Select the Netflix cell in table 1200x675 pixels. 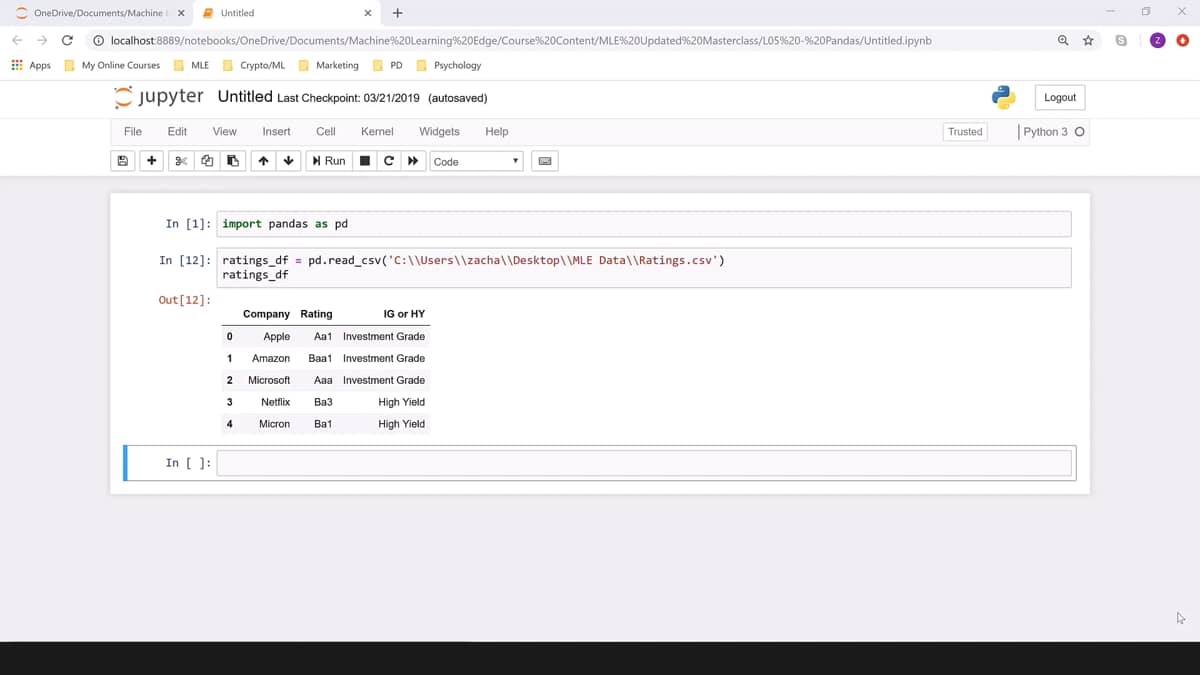point(275,402)
